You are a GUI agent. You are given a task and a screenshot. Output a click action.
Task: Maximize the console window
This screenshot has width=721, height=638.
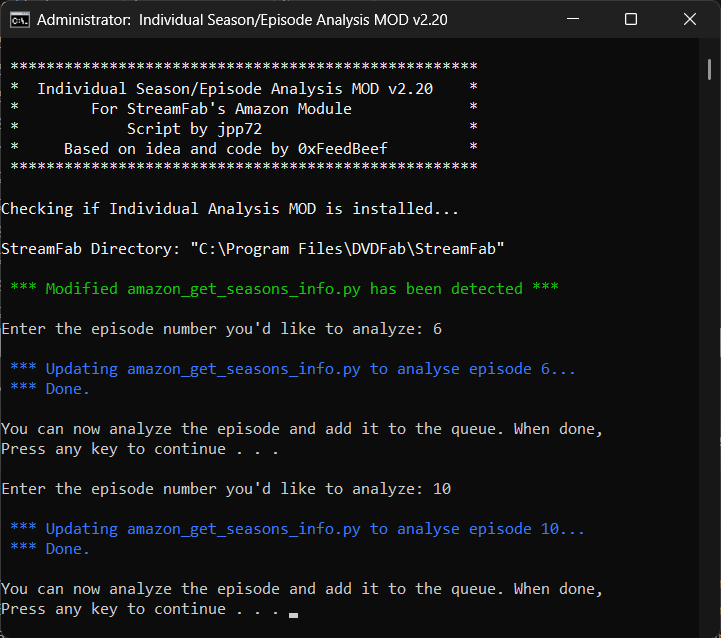(x=631, y=19)
